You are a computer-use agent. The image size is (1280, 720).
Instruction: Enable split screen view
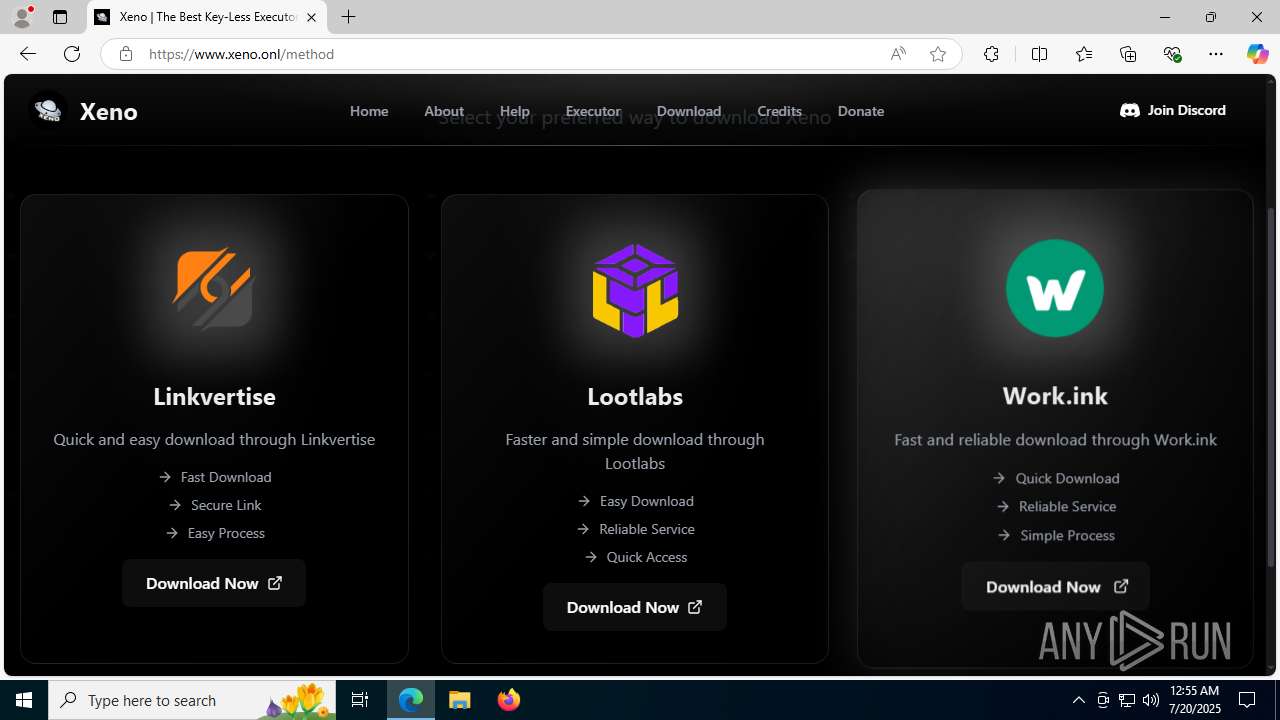click(1039, 54)
